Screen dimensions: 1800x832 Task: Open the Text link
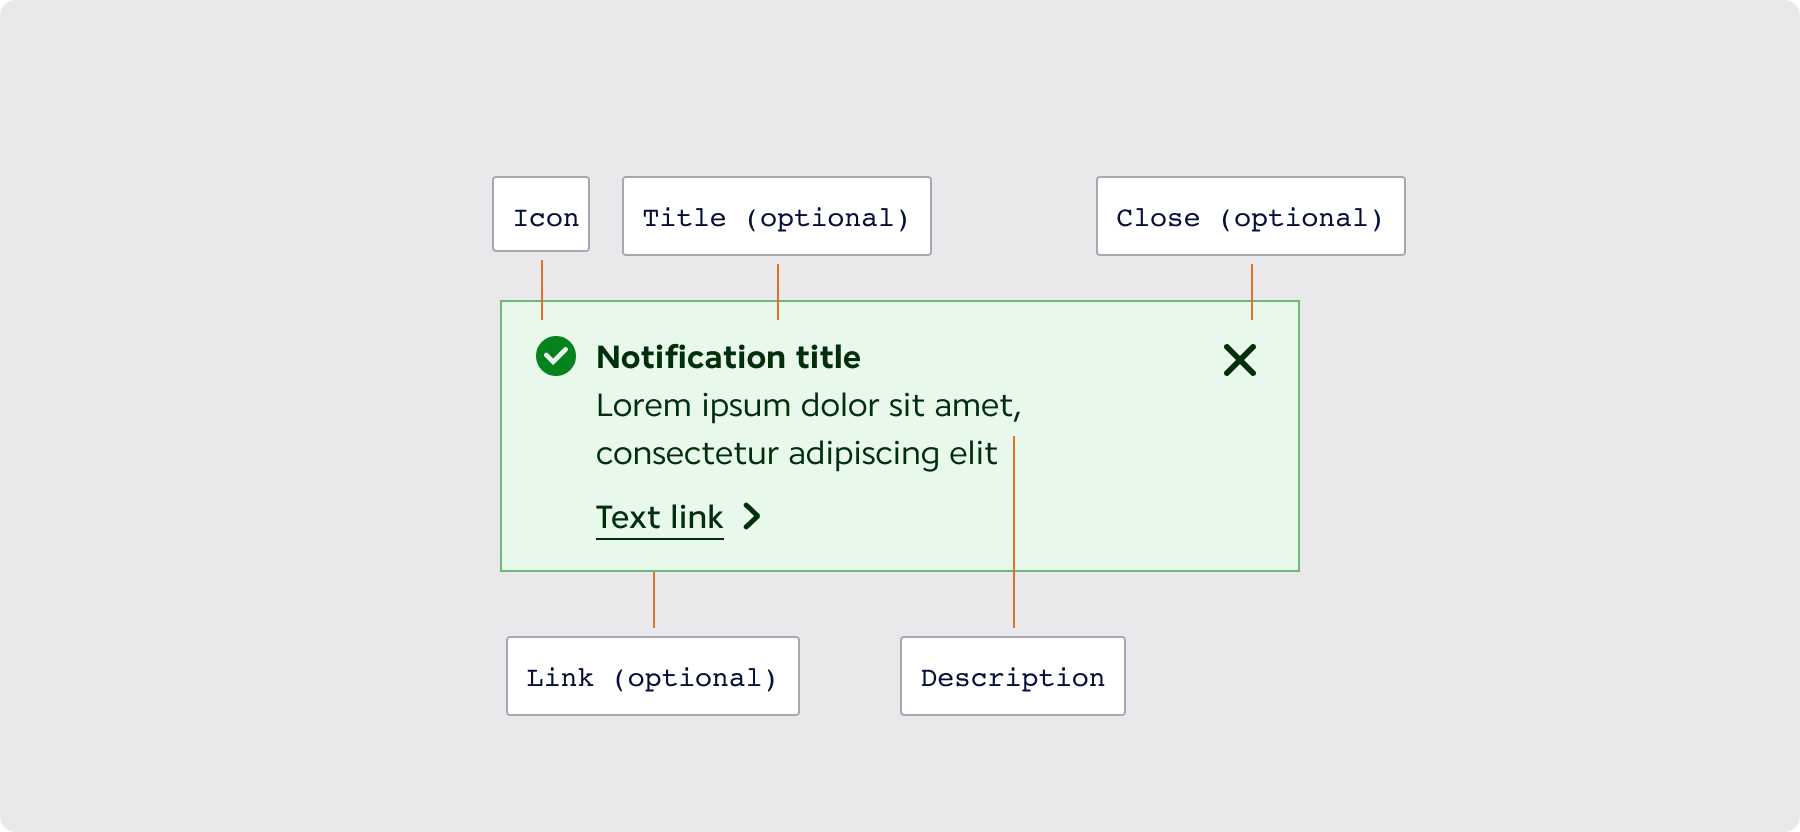click(660, 517)
